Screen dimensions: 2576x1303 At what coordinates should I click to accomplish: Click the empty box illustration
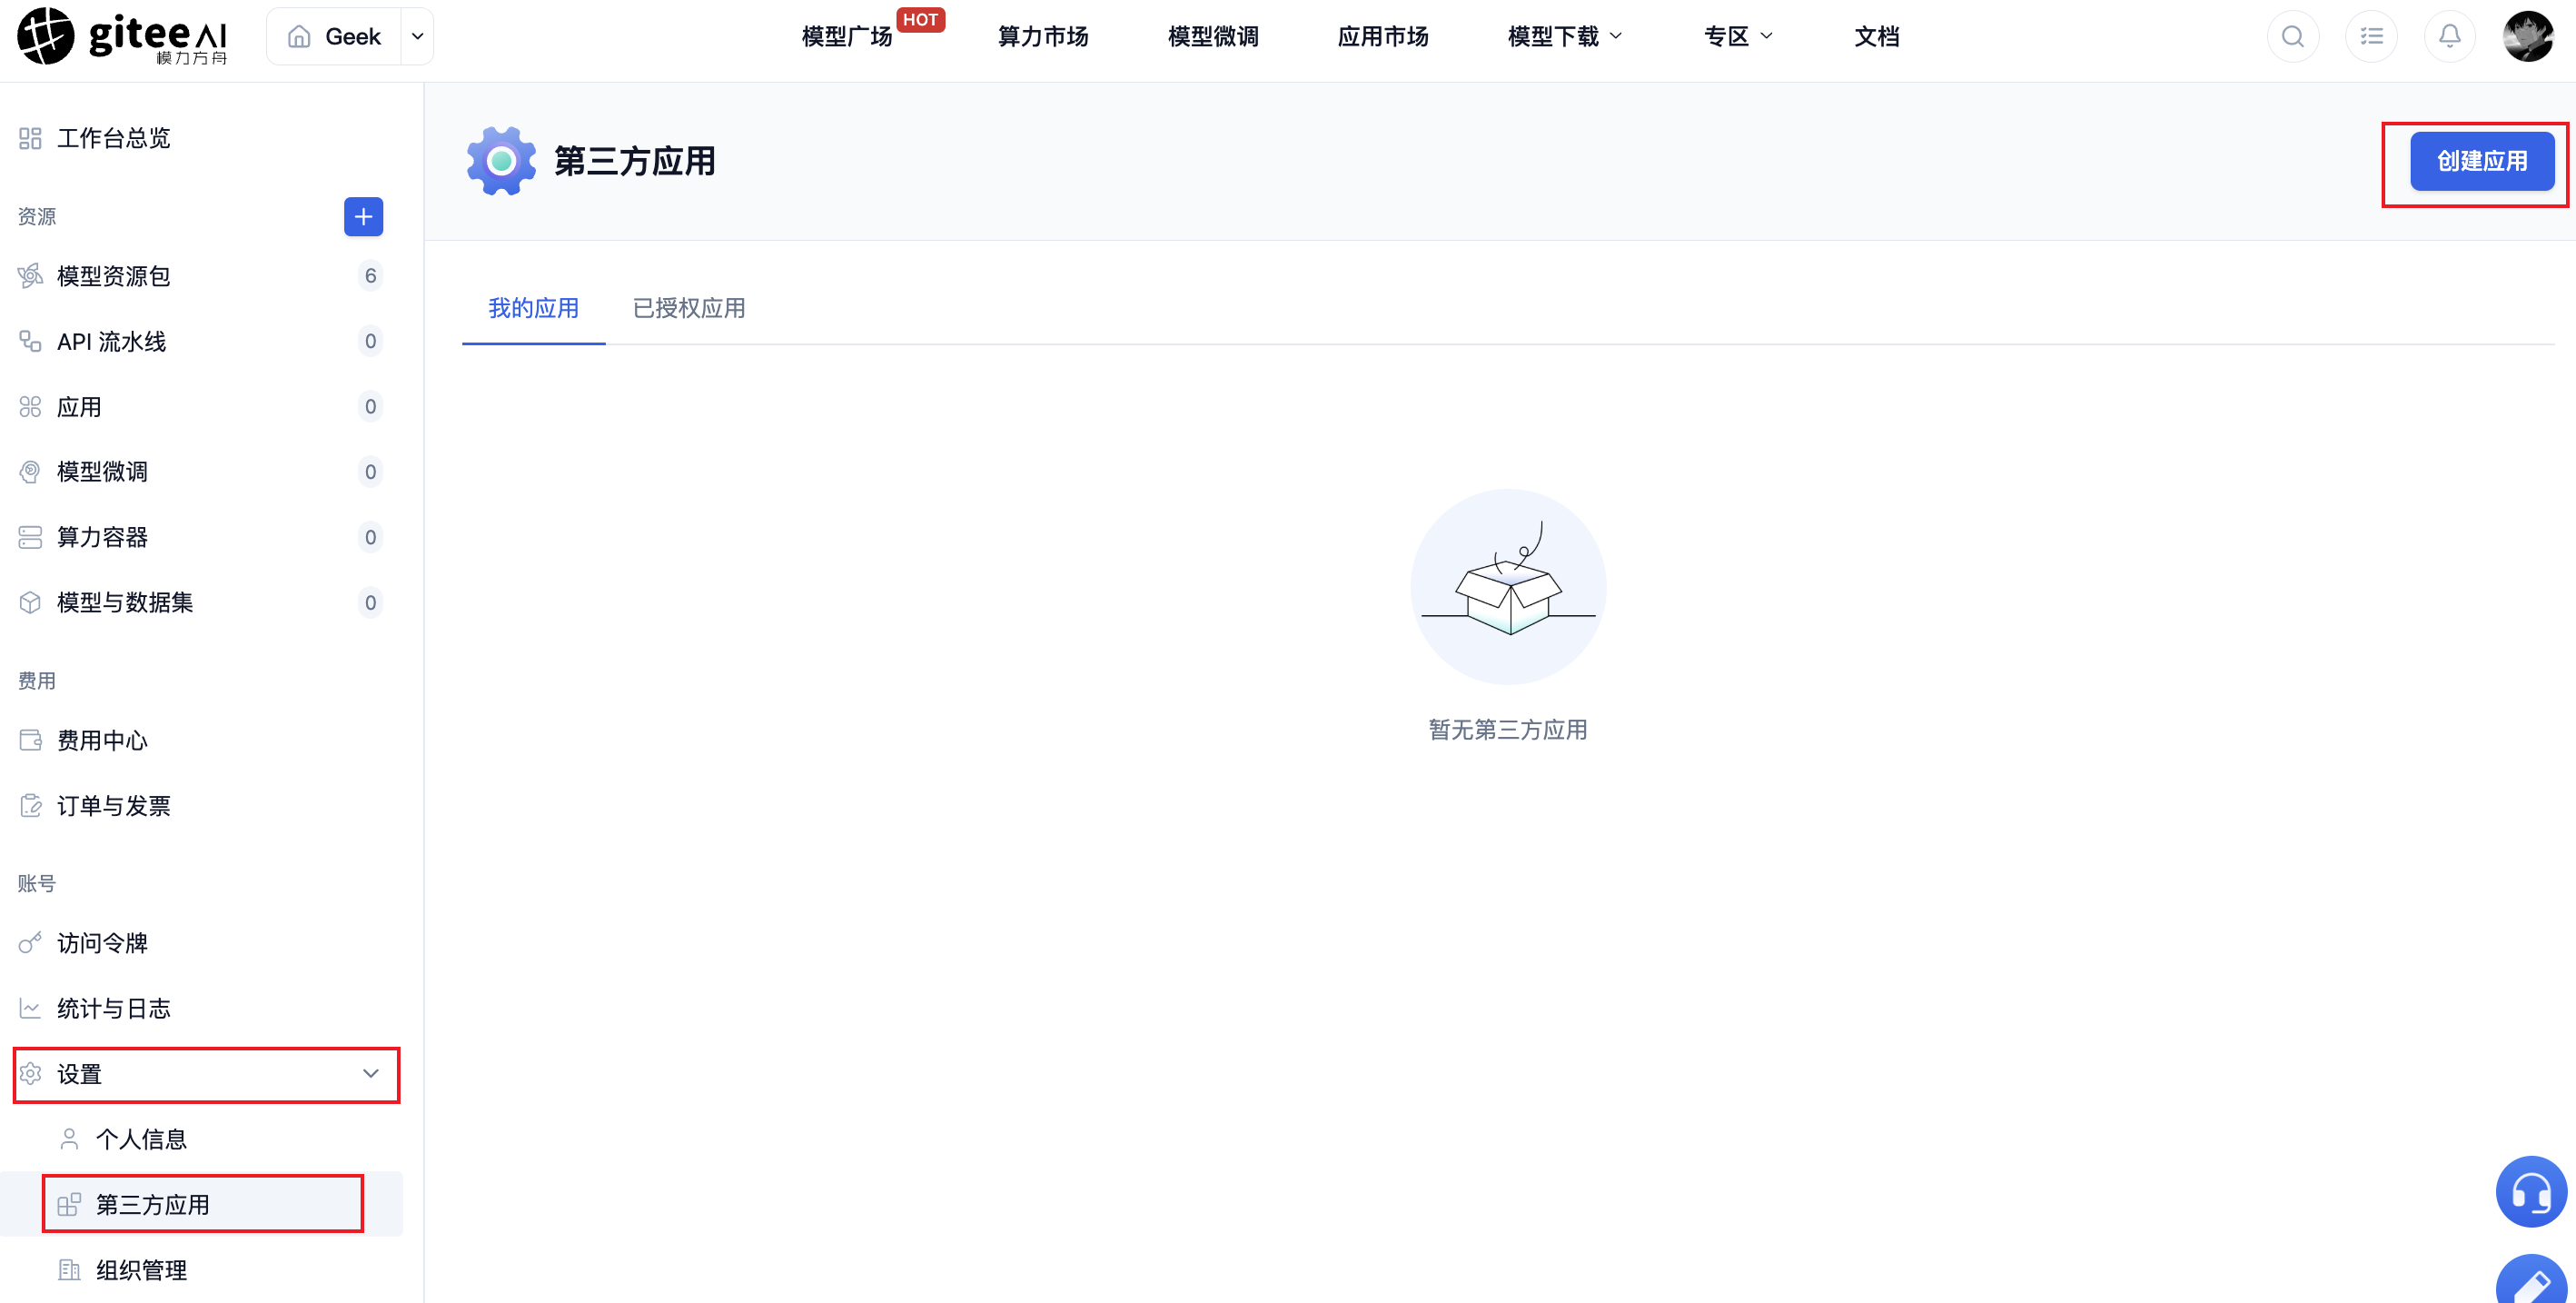[x=1508, y=587]
